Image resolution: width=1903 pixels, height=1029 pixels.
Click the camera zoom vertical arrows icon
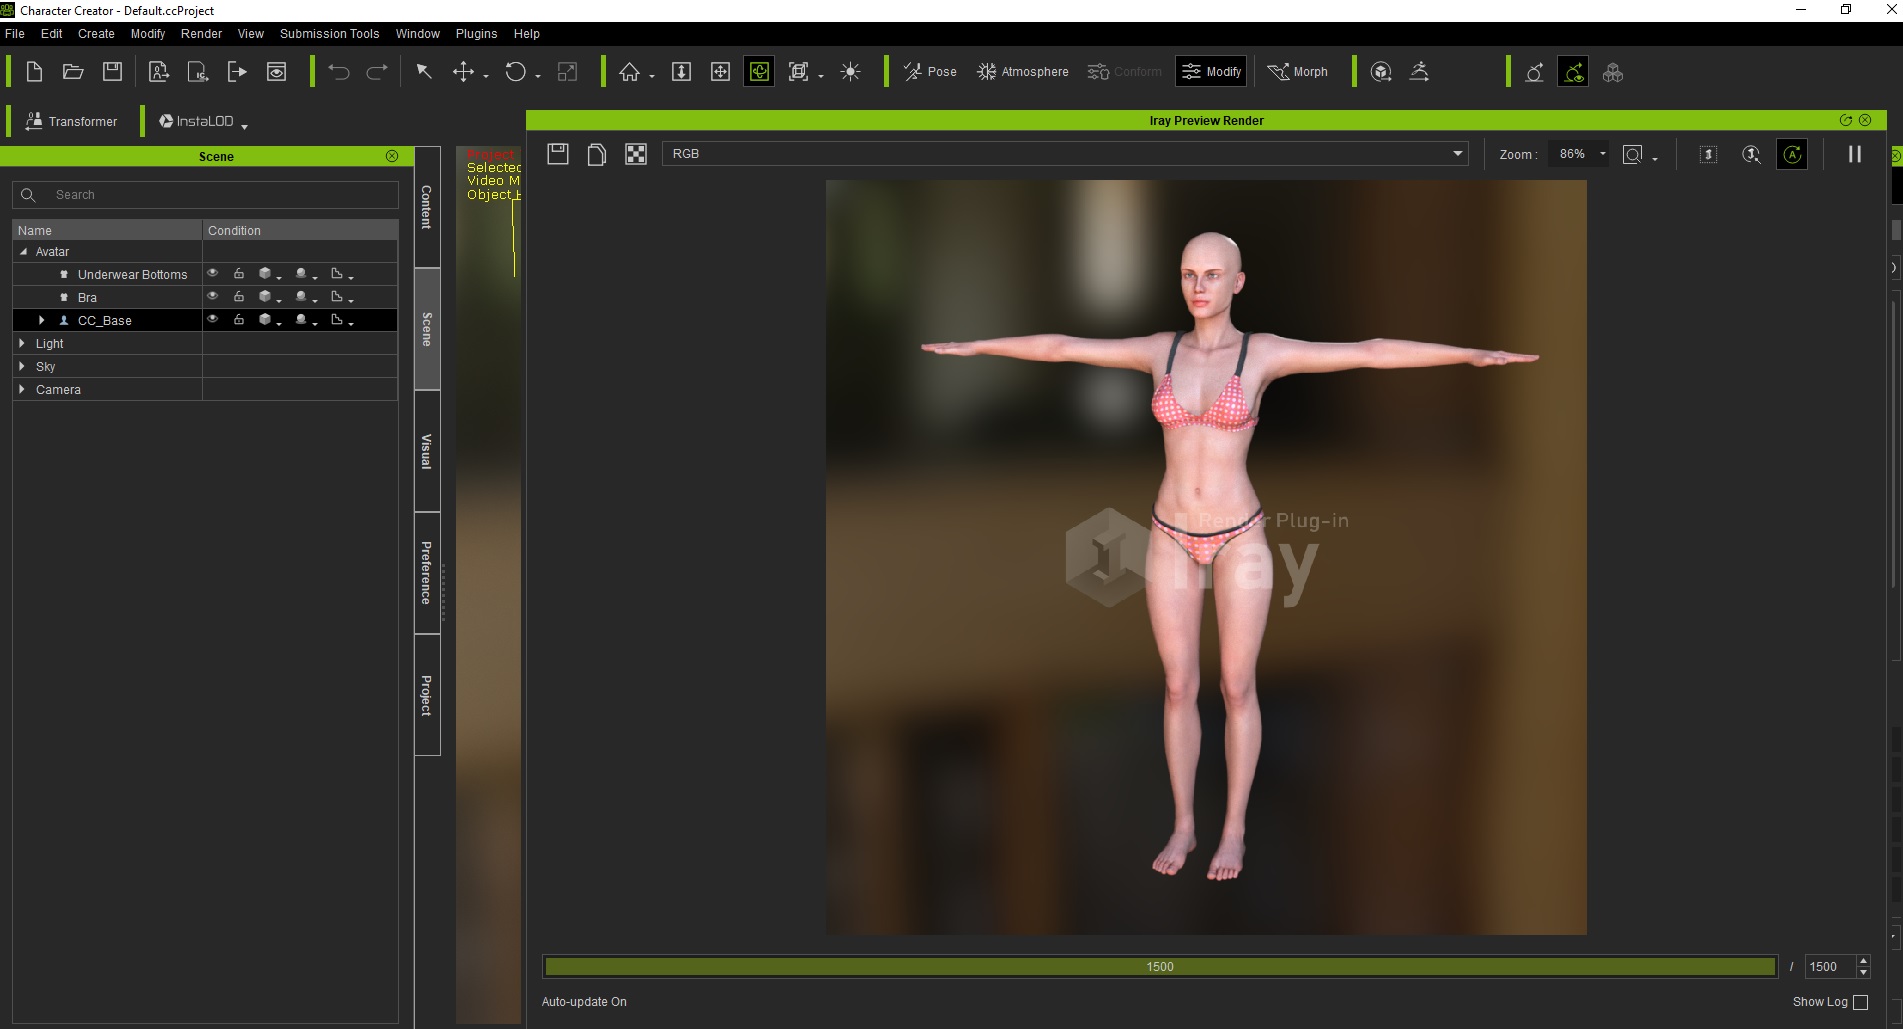coord(681,72)
